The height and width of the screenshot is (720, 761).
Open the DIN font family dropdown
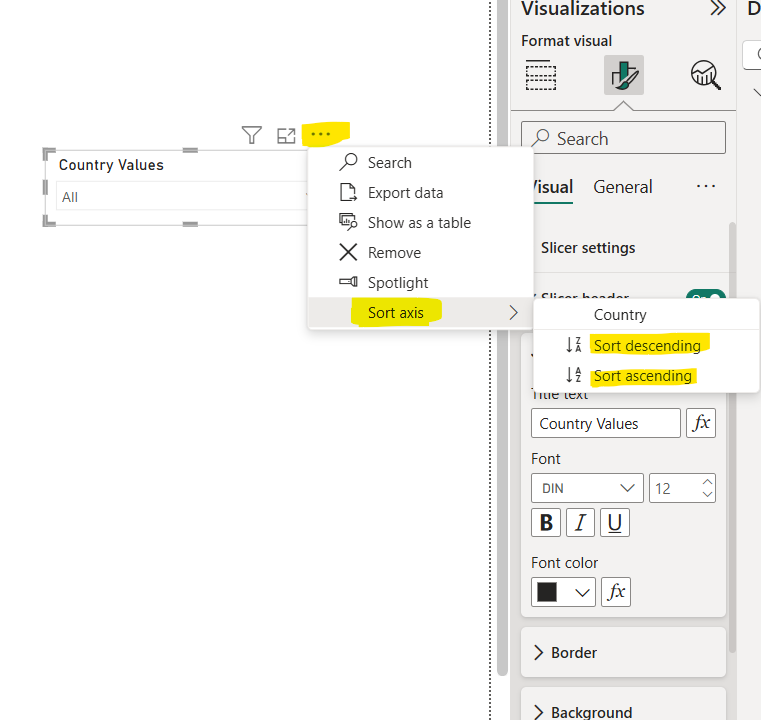click(587, 489)
